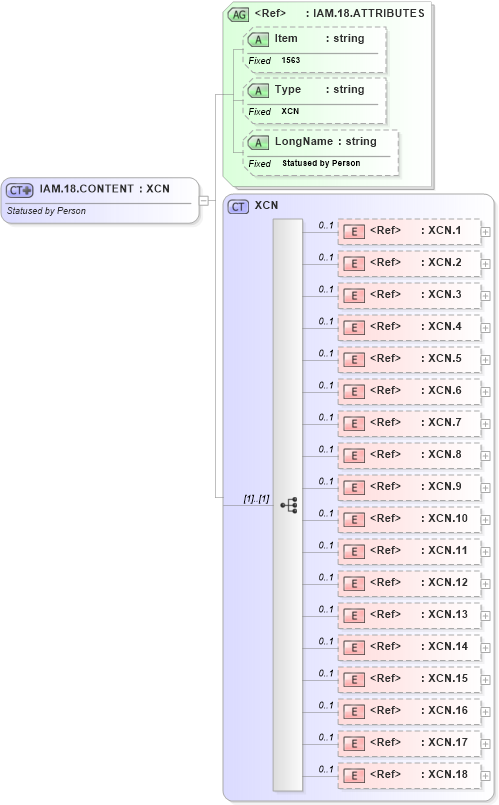Click the 'Item' attribute name
Screen dimensions: 499x805
pos(286,39)
